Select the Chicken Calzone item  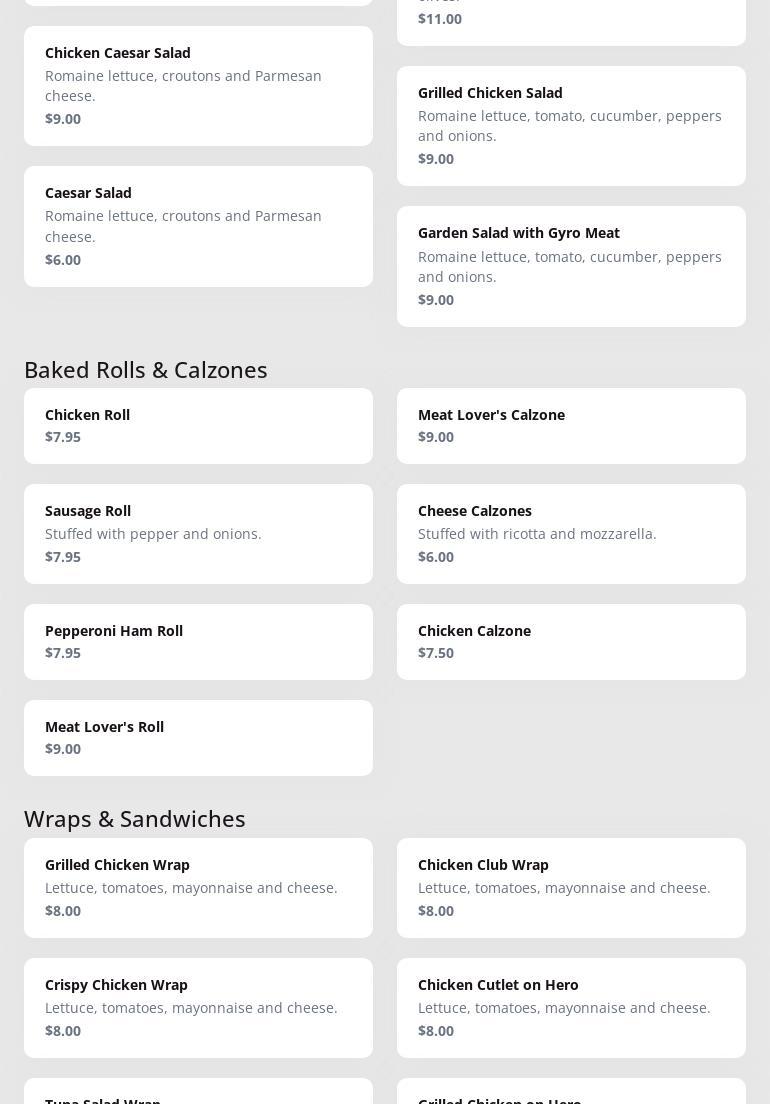tap(571, 642)
